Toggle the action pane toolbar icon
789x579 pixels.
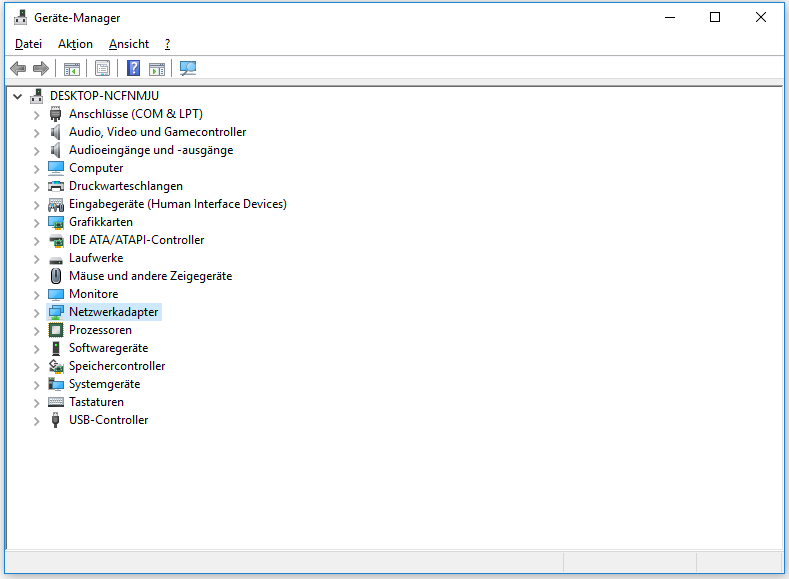157,68
